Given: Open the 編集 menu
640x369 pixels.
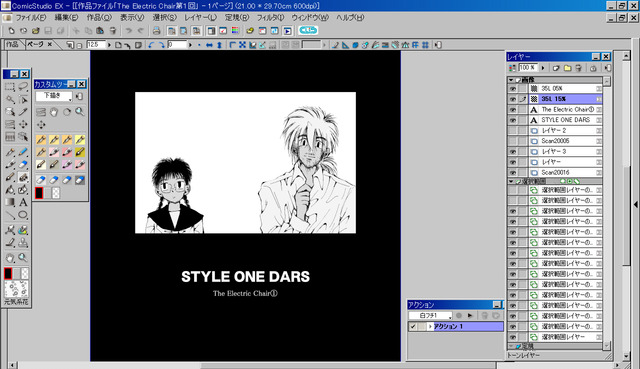Looking at the screenshot, I should (66, 18).
